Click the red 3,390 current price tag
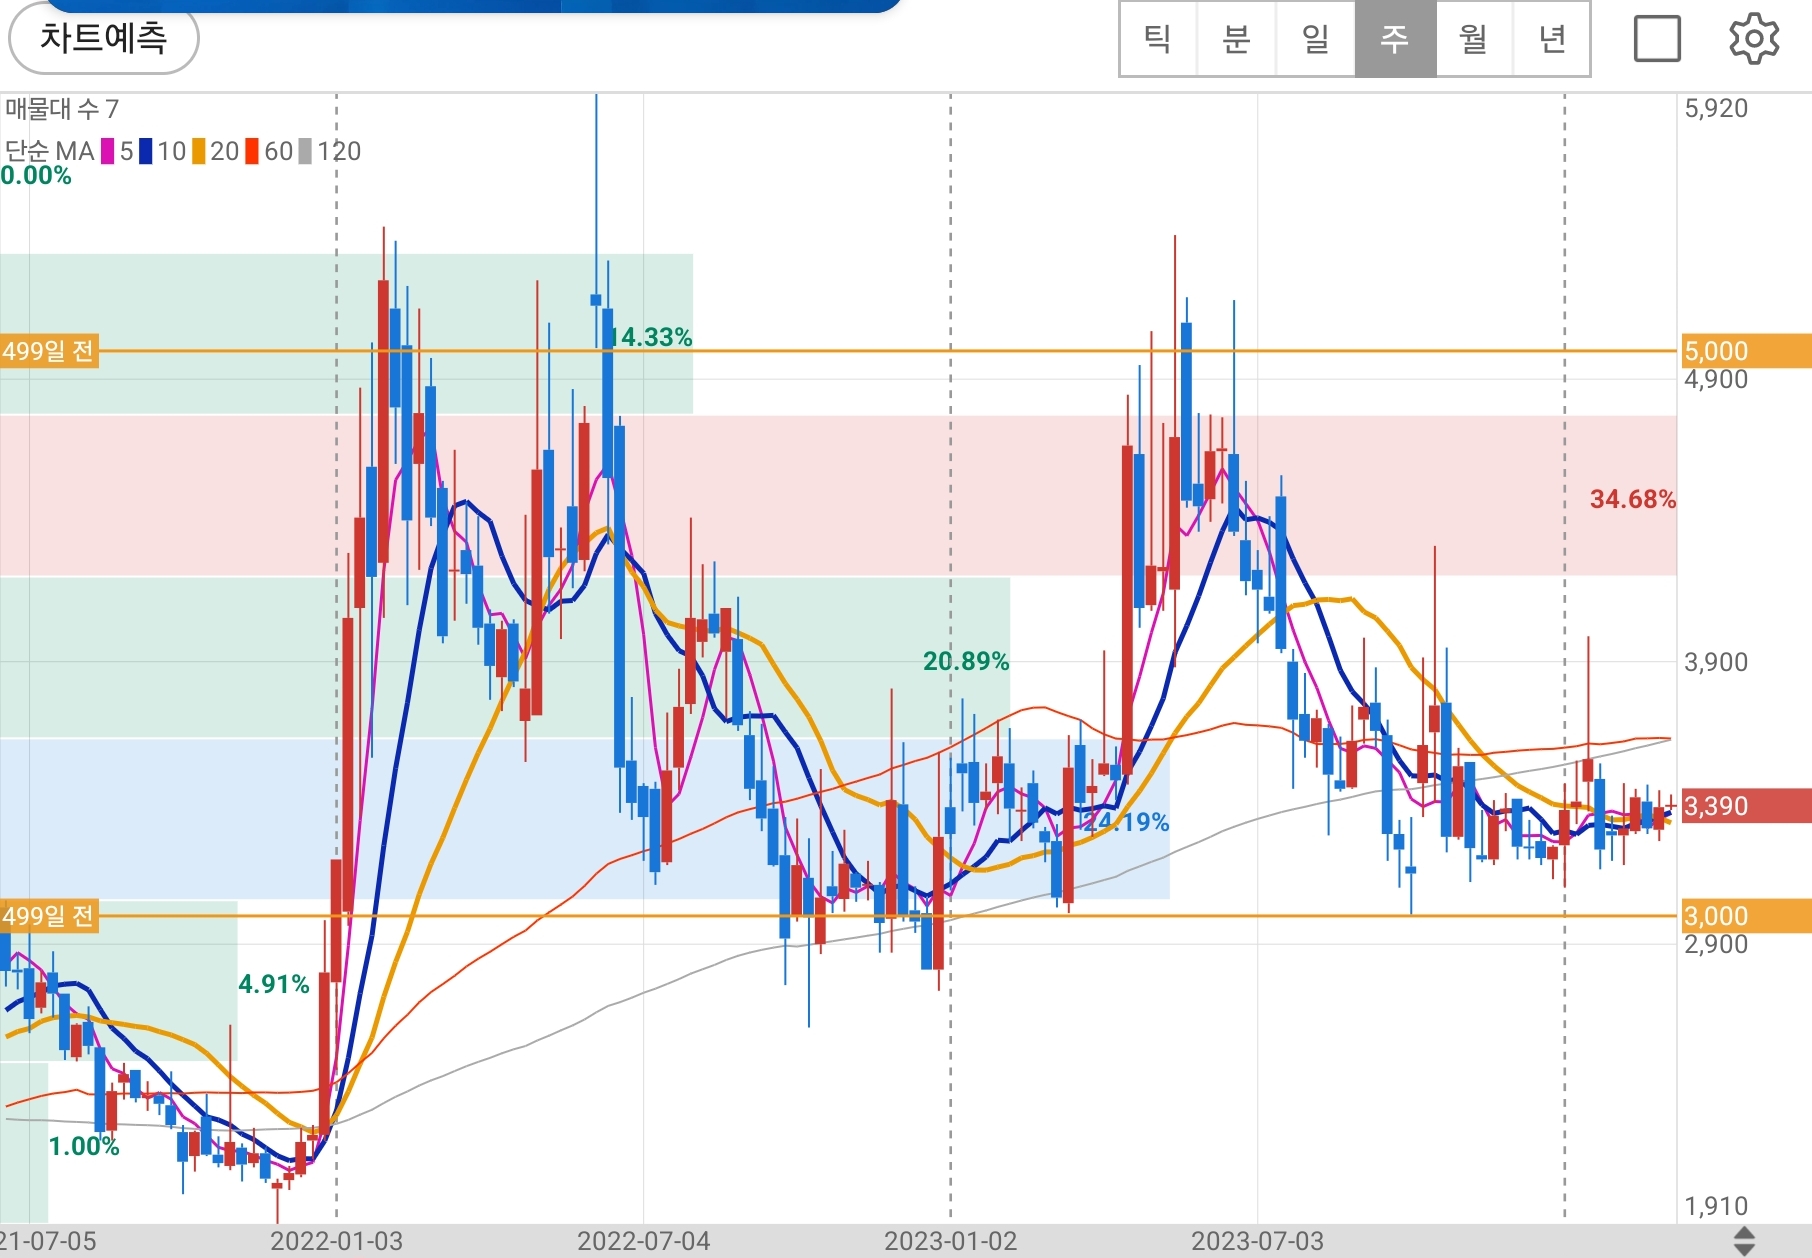 tap(1746, 806)
